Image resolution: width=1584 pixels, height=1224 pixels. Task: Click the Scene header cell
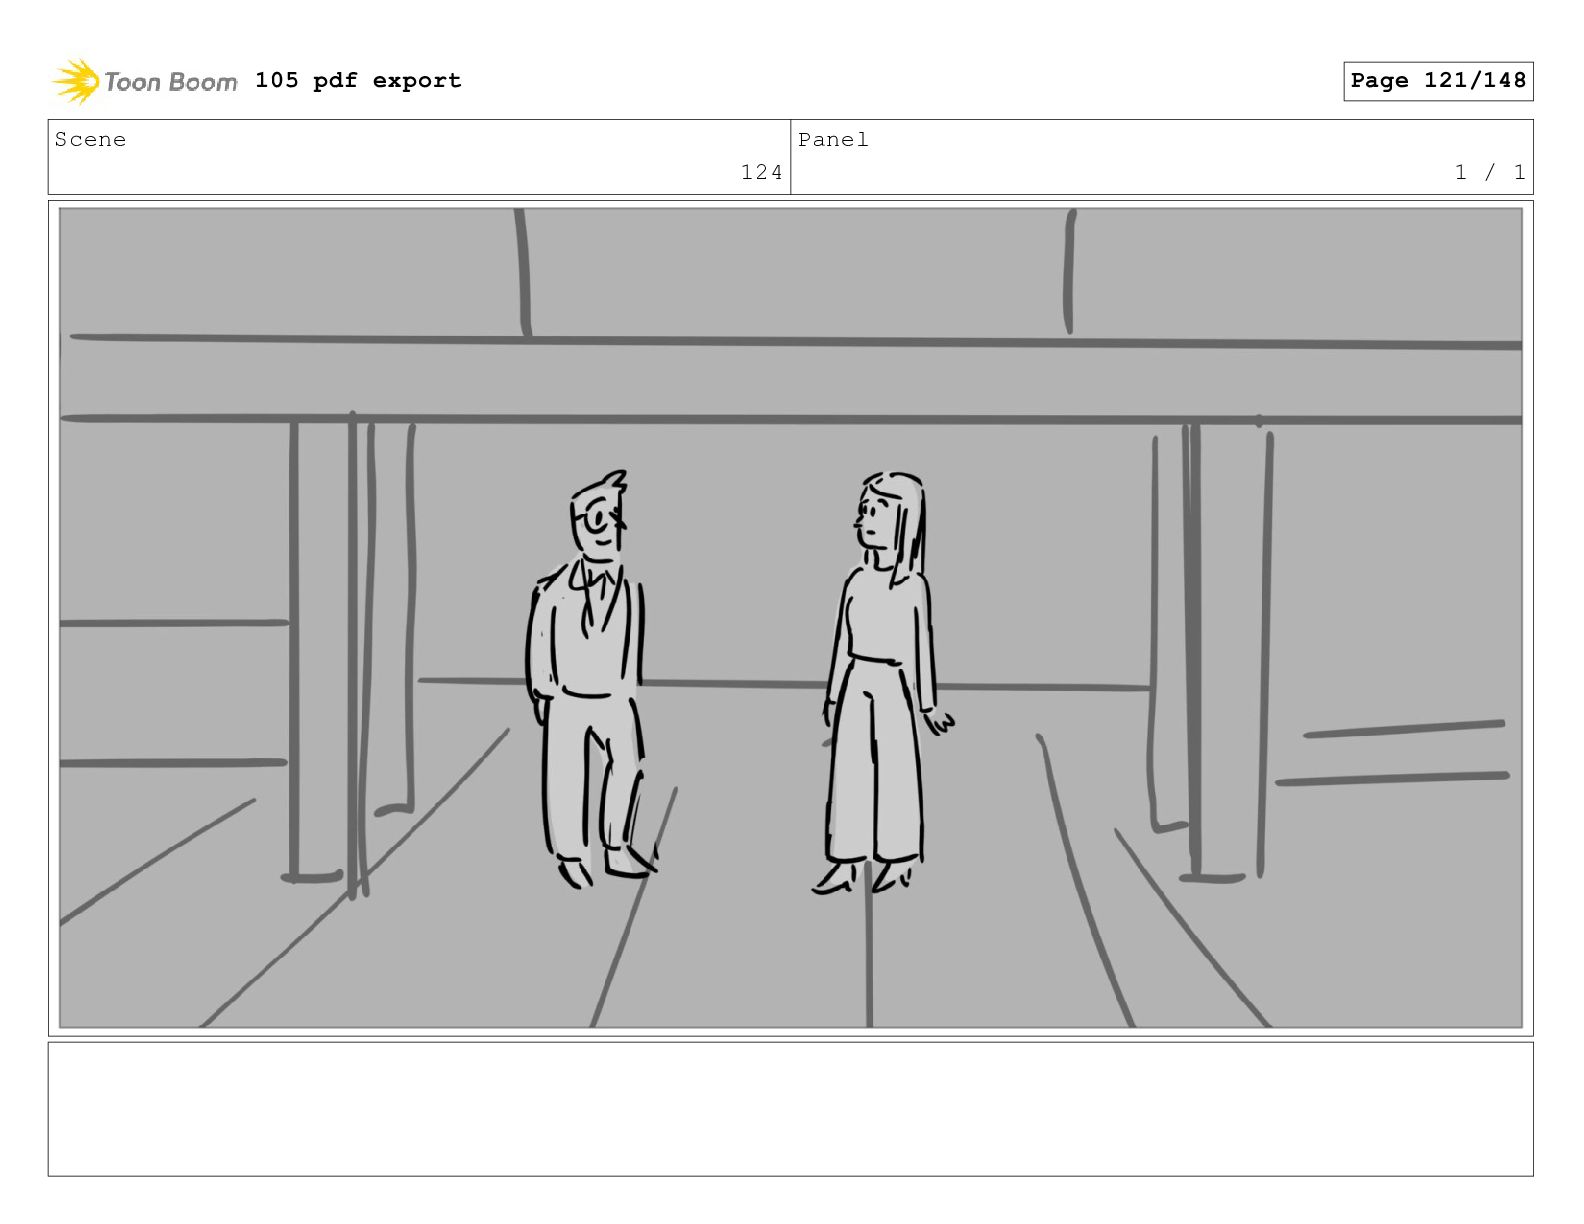(x=419, y=157)
